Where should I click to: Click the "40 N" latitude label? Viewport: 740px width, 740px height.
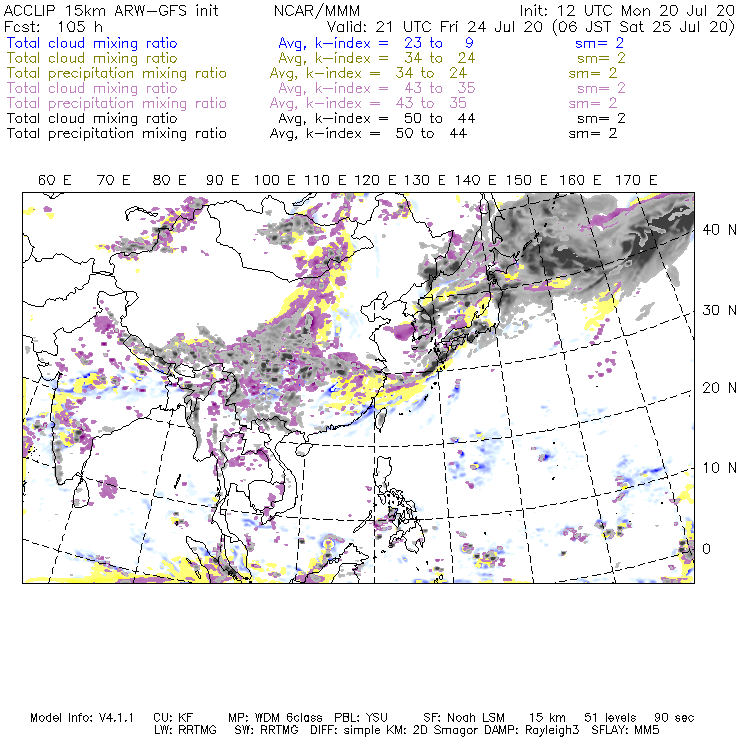pyautogui.click(x=719, y=230)
